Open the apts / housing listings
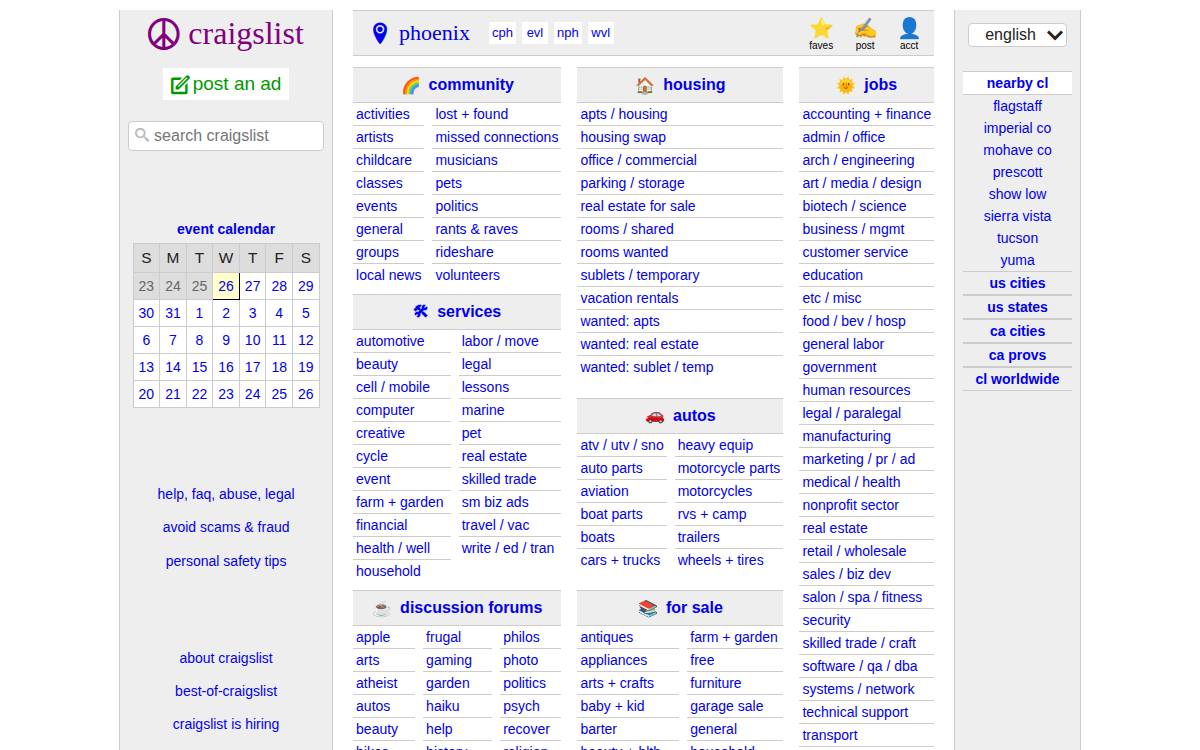The height and width of the screenshot is (750, 1200). [x=624, y=114]
